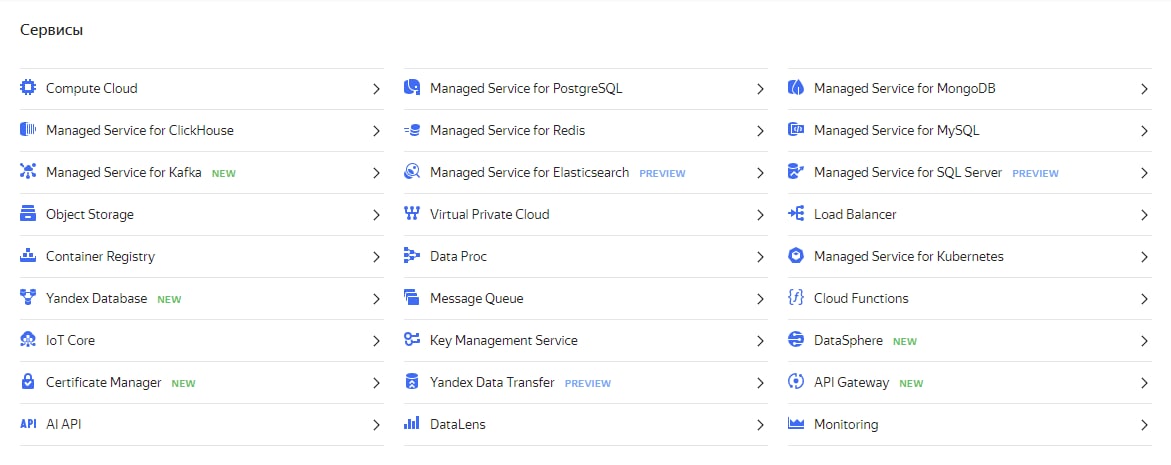Open Key Management Service

(x=586, y=340)
